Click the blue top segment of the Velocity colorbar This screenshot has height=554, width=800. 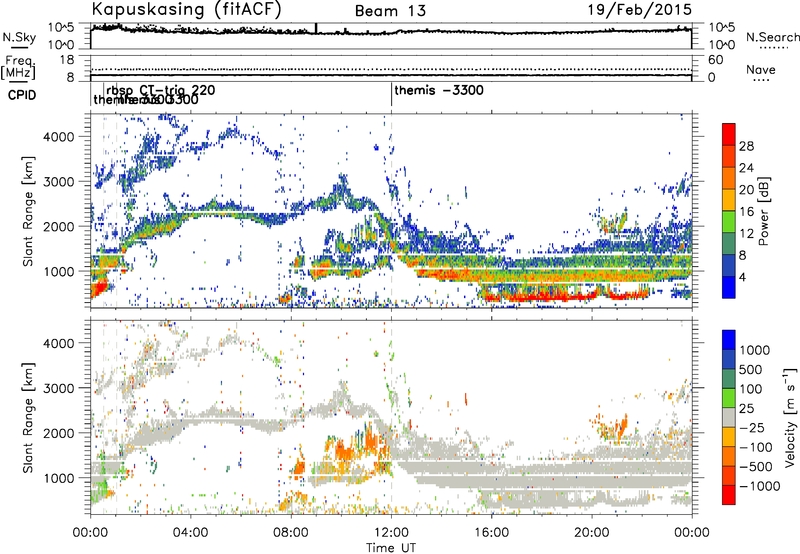click(729, 340)
